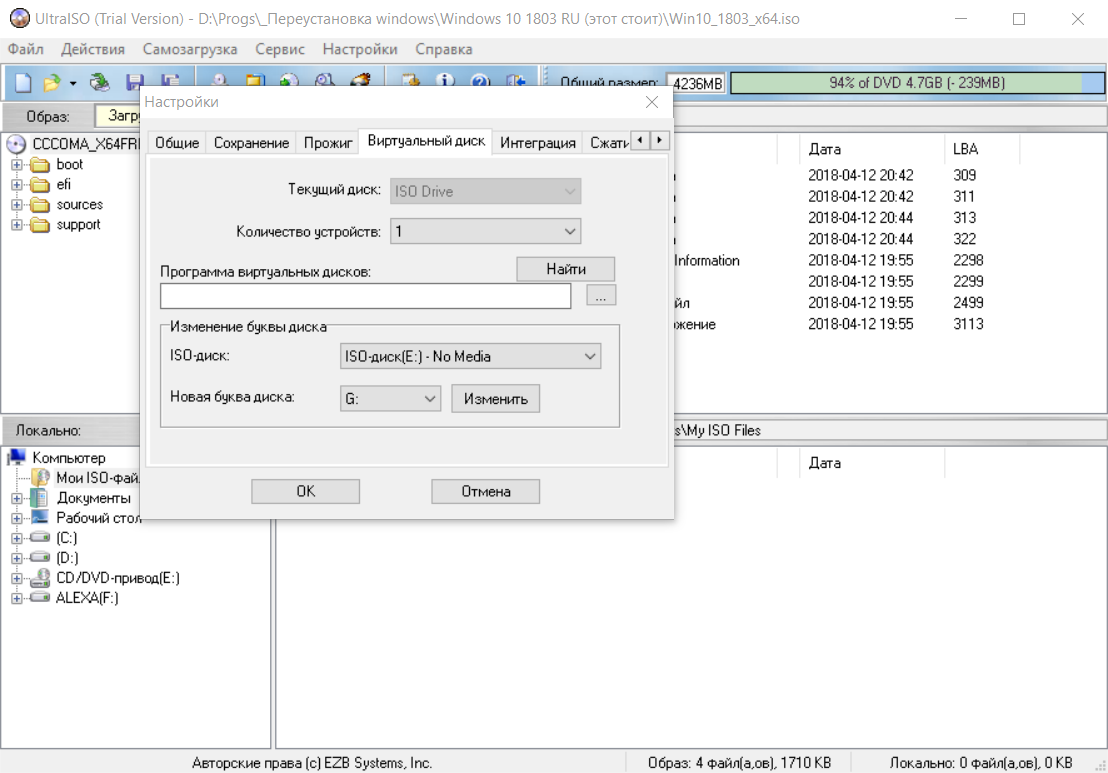Select the Компьютер icon in local tree

(16, 457)
